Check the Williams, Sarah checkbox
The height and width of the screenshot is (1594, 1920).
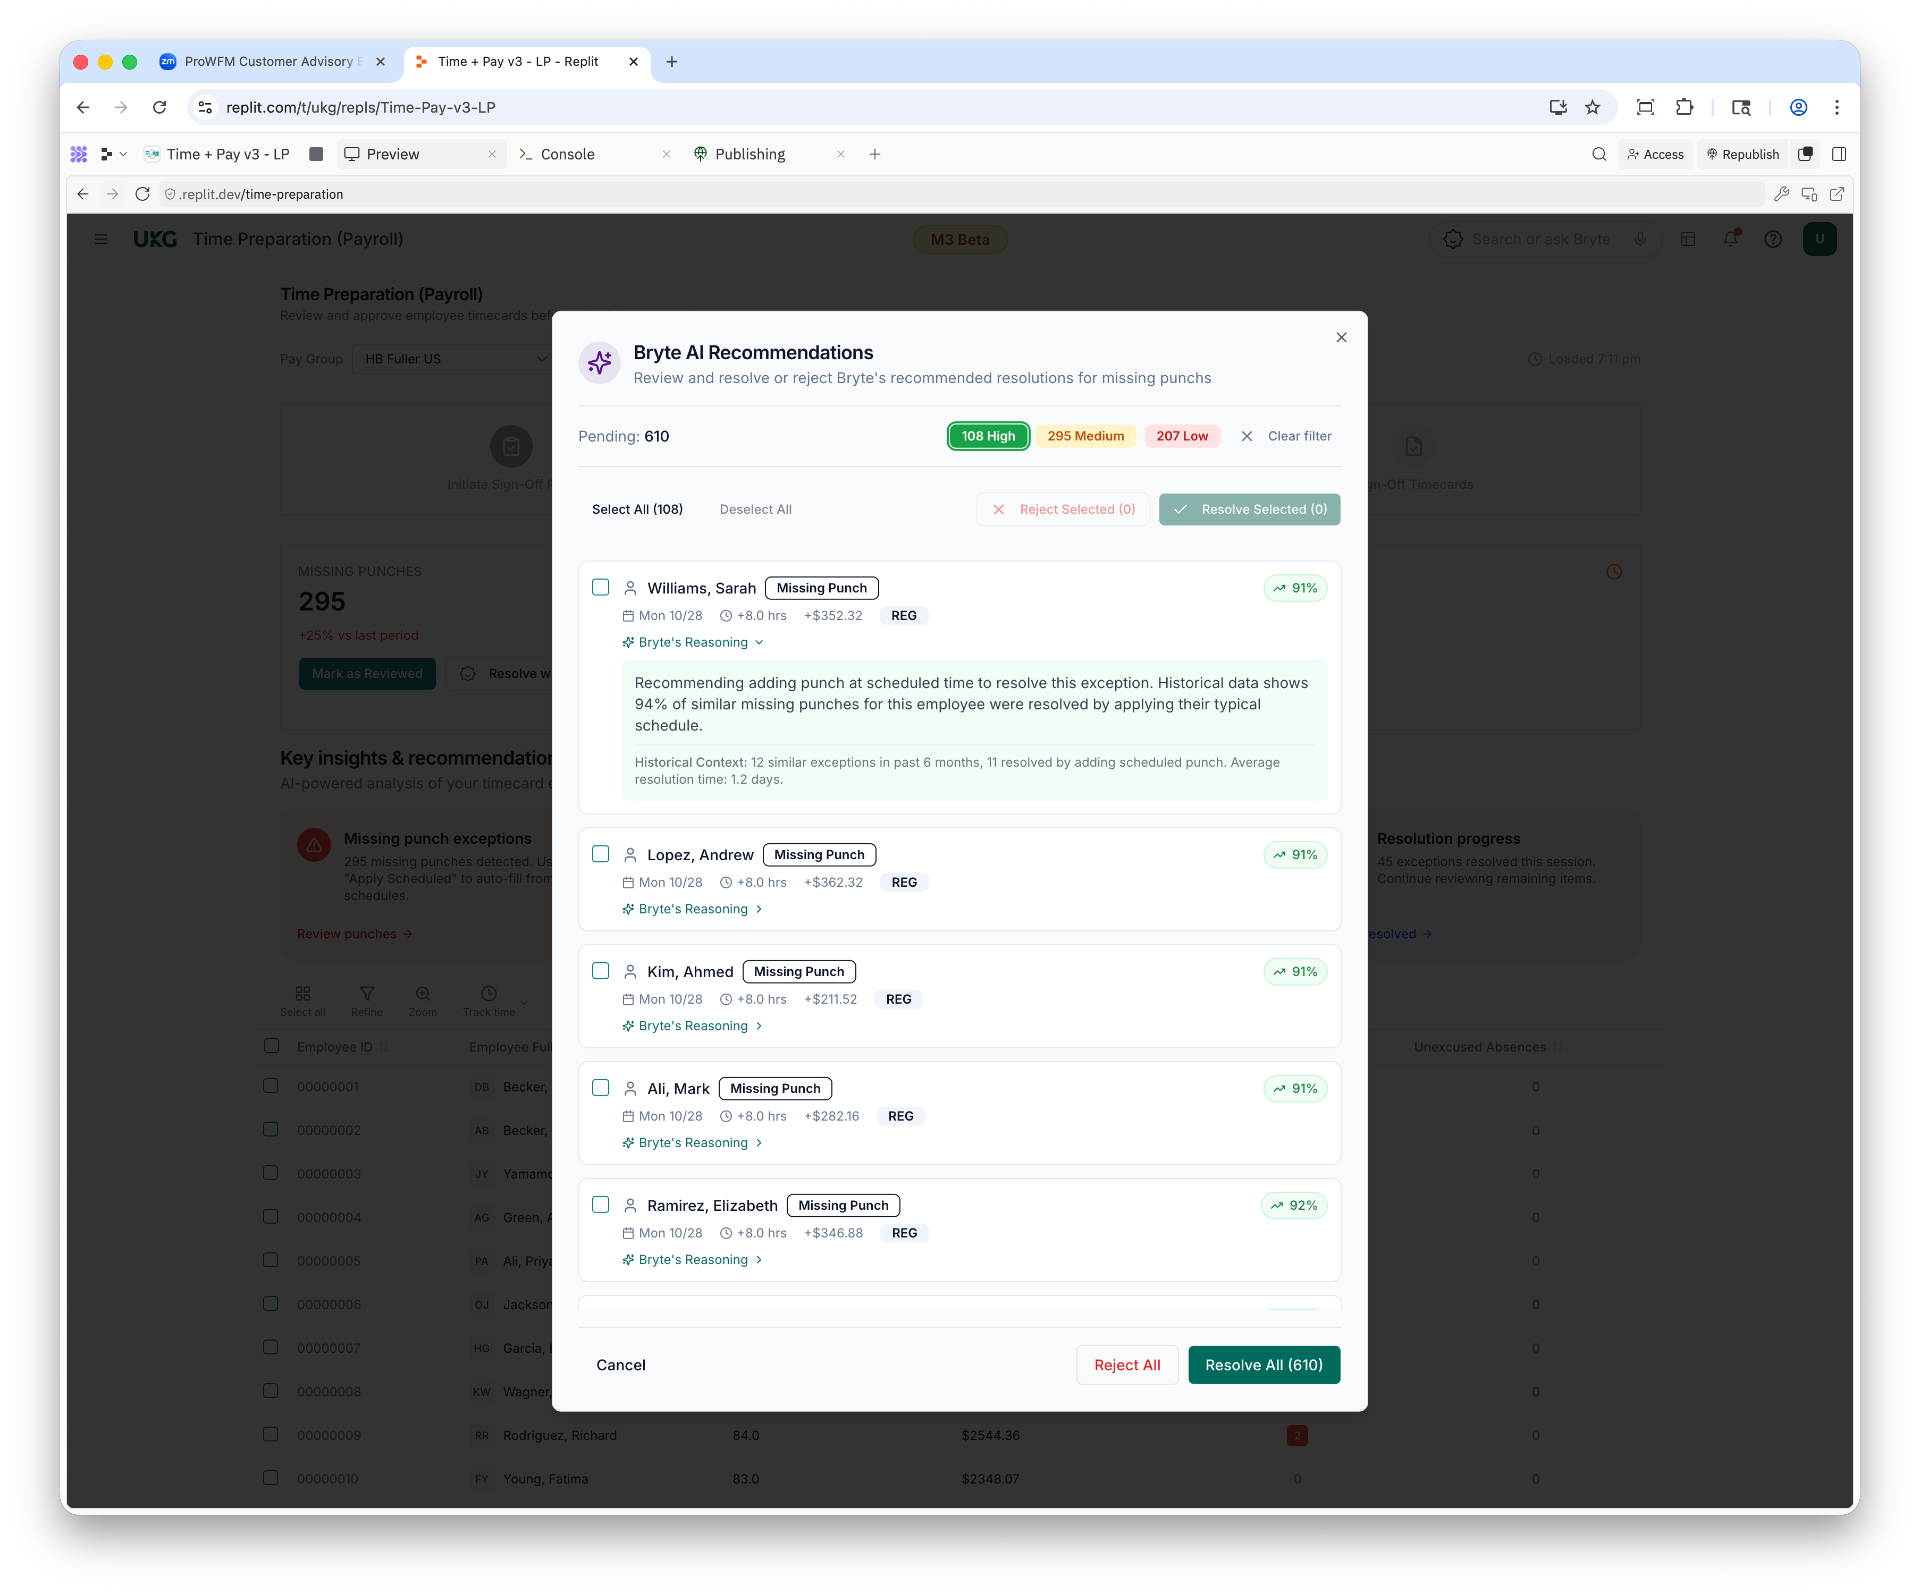[x=600, y=587]
